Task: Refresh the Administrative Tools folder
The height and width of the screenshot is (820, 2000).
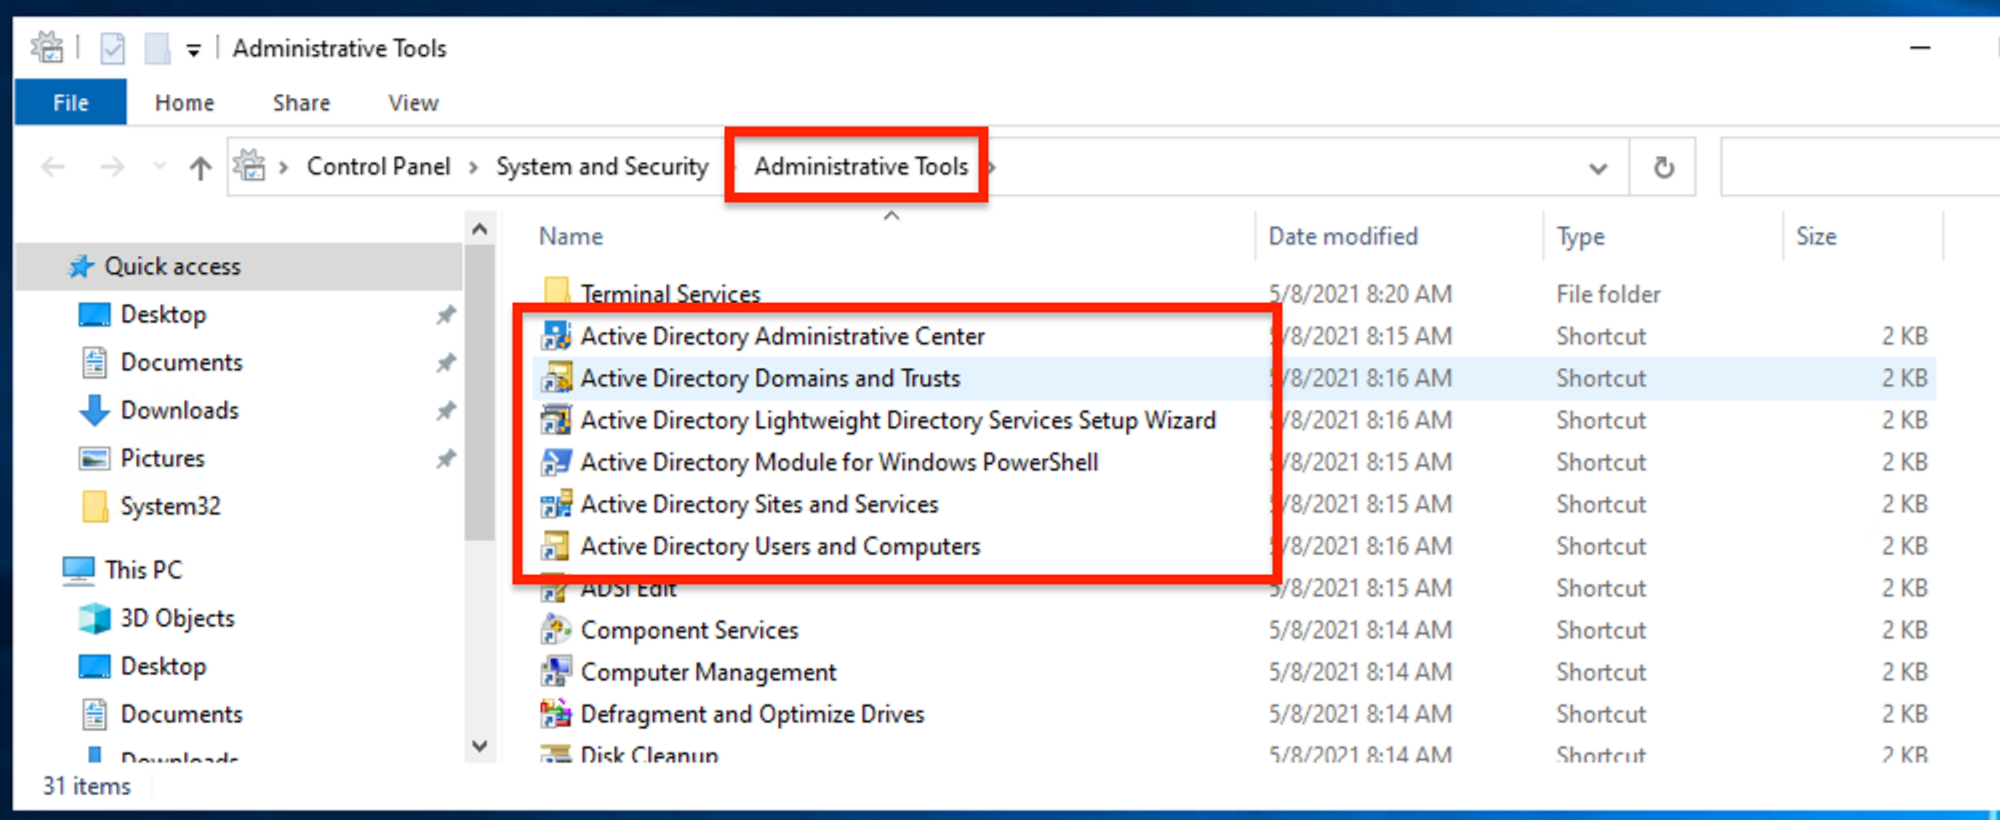Action: (1663, 167)
